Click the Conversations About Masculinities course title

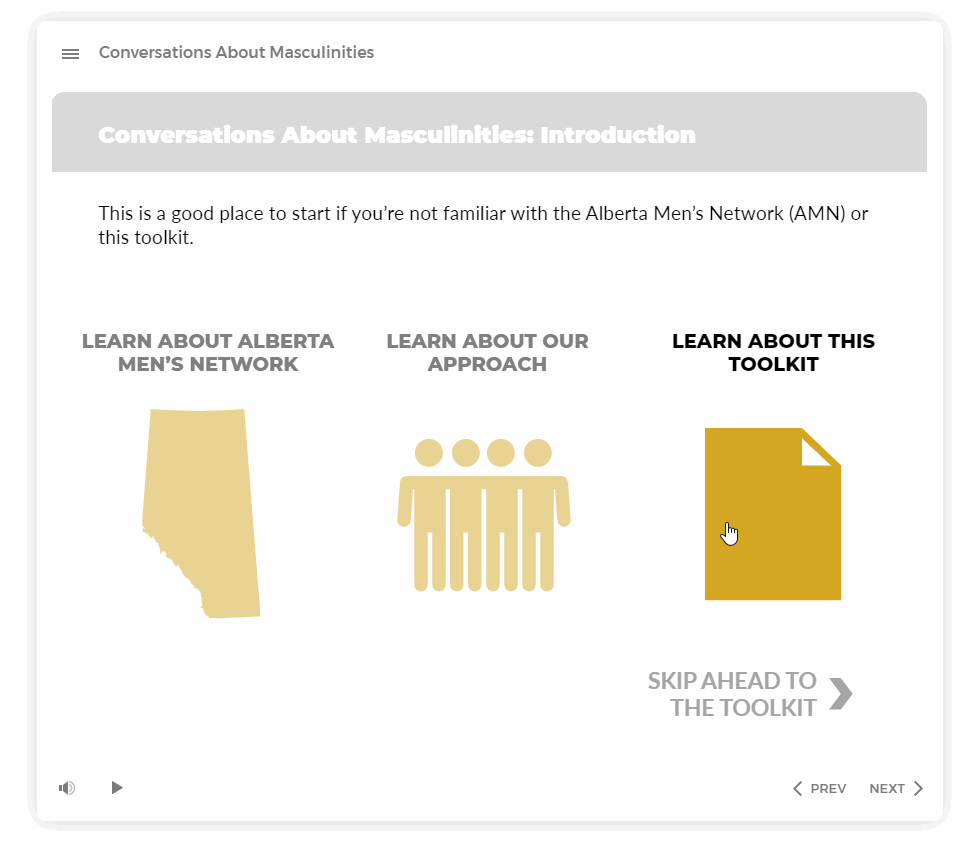[236, 52]
